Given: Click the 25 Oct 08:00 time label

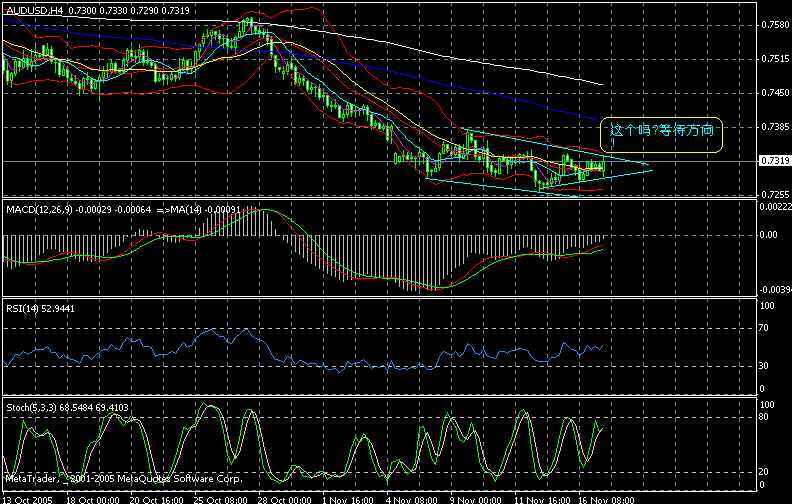Looking at the screenshot, I should [220, 500].
